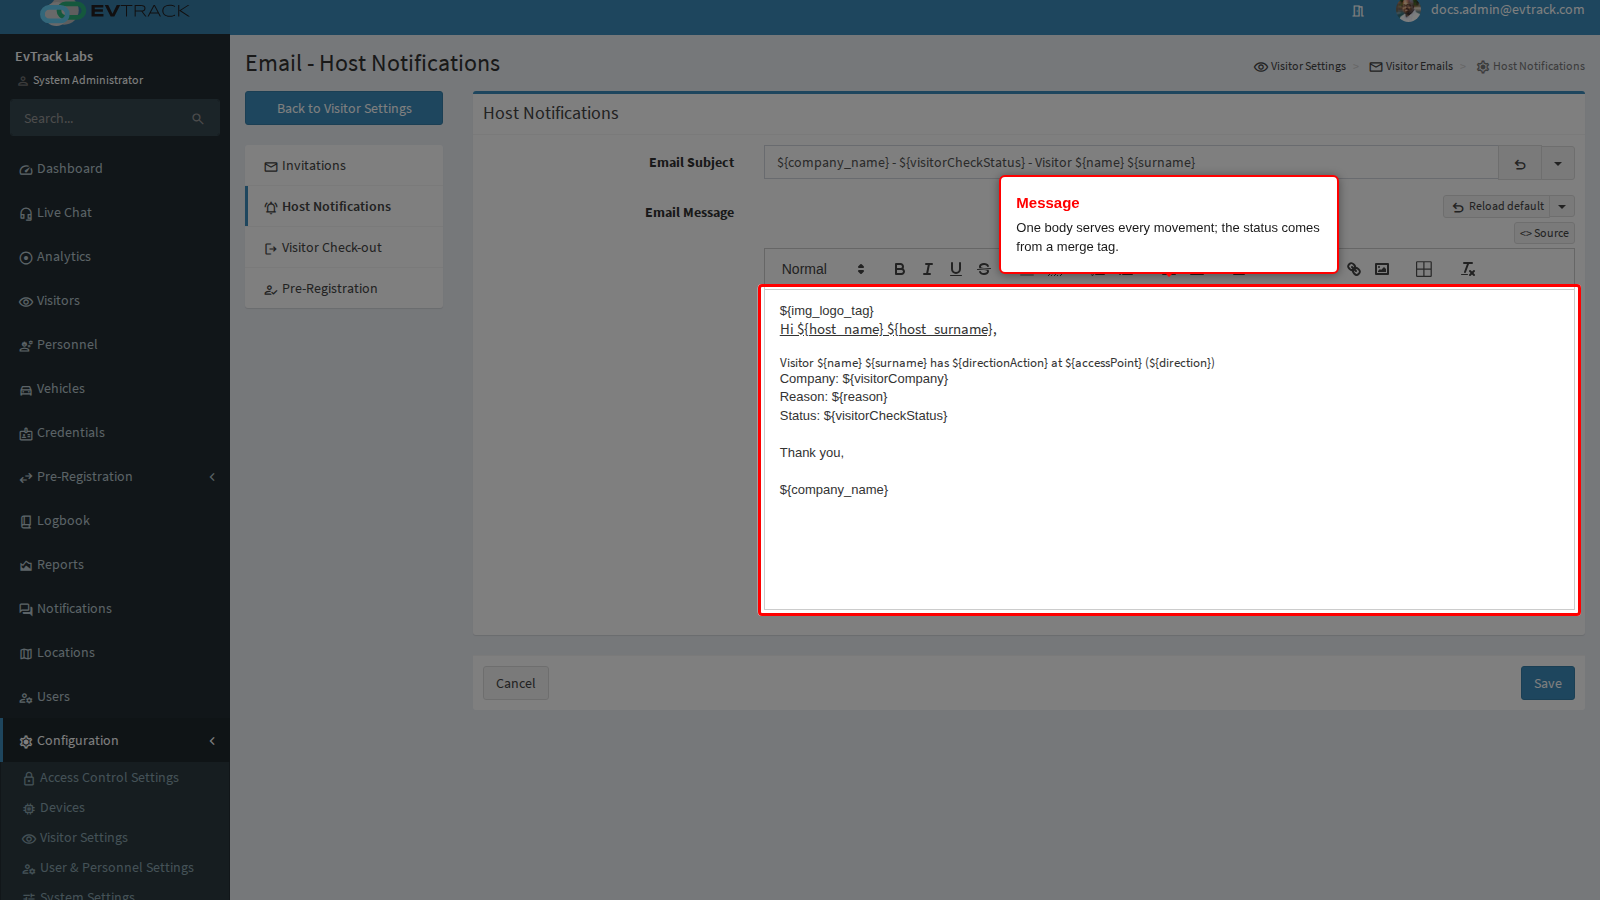Open Live Chat in the sidebar
Image resolution: width=1600 pixels, height=900 pixels.
pos(115,213)
